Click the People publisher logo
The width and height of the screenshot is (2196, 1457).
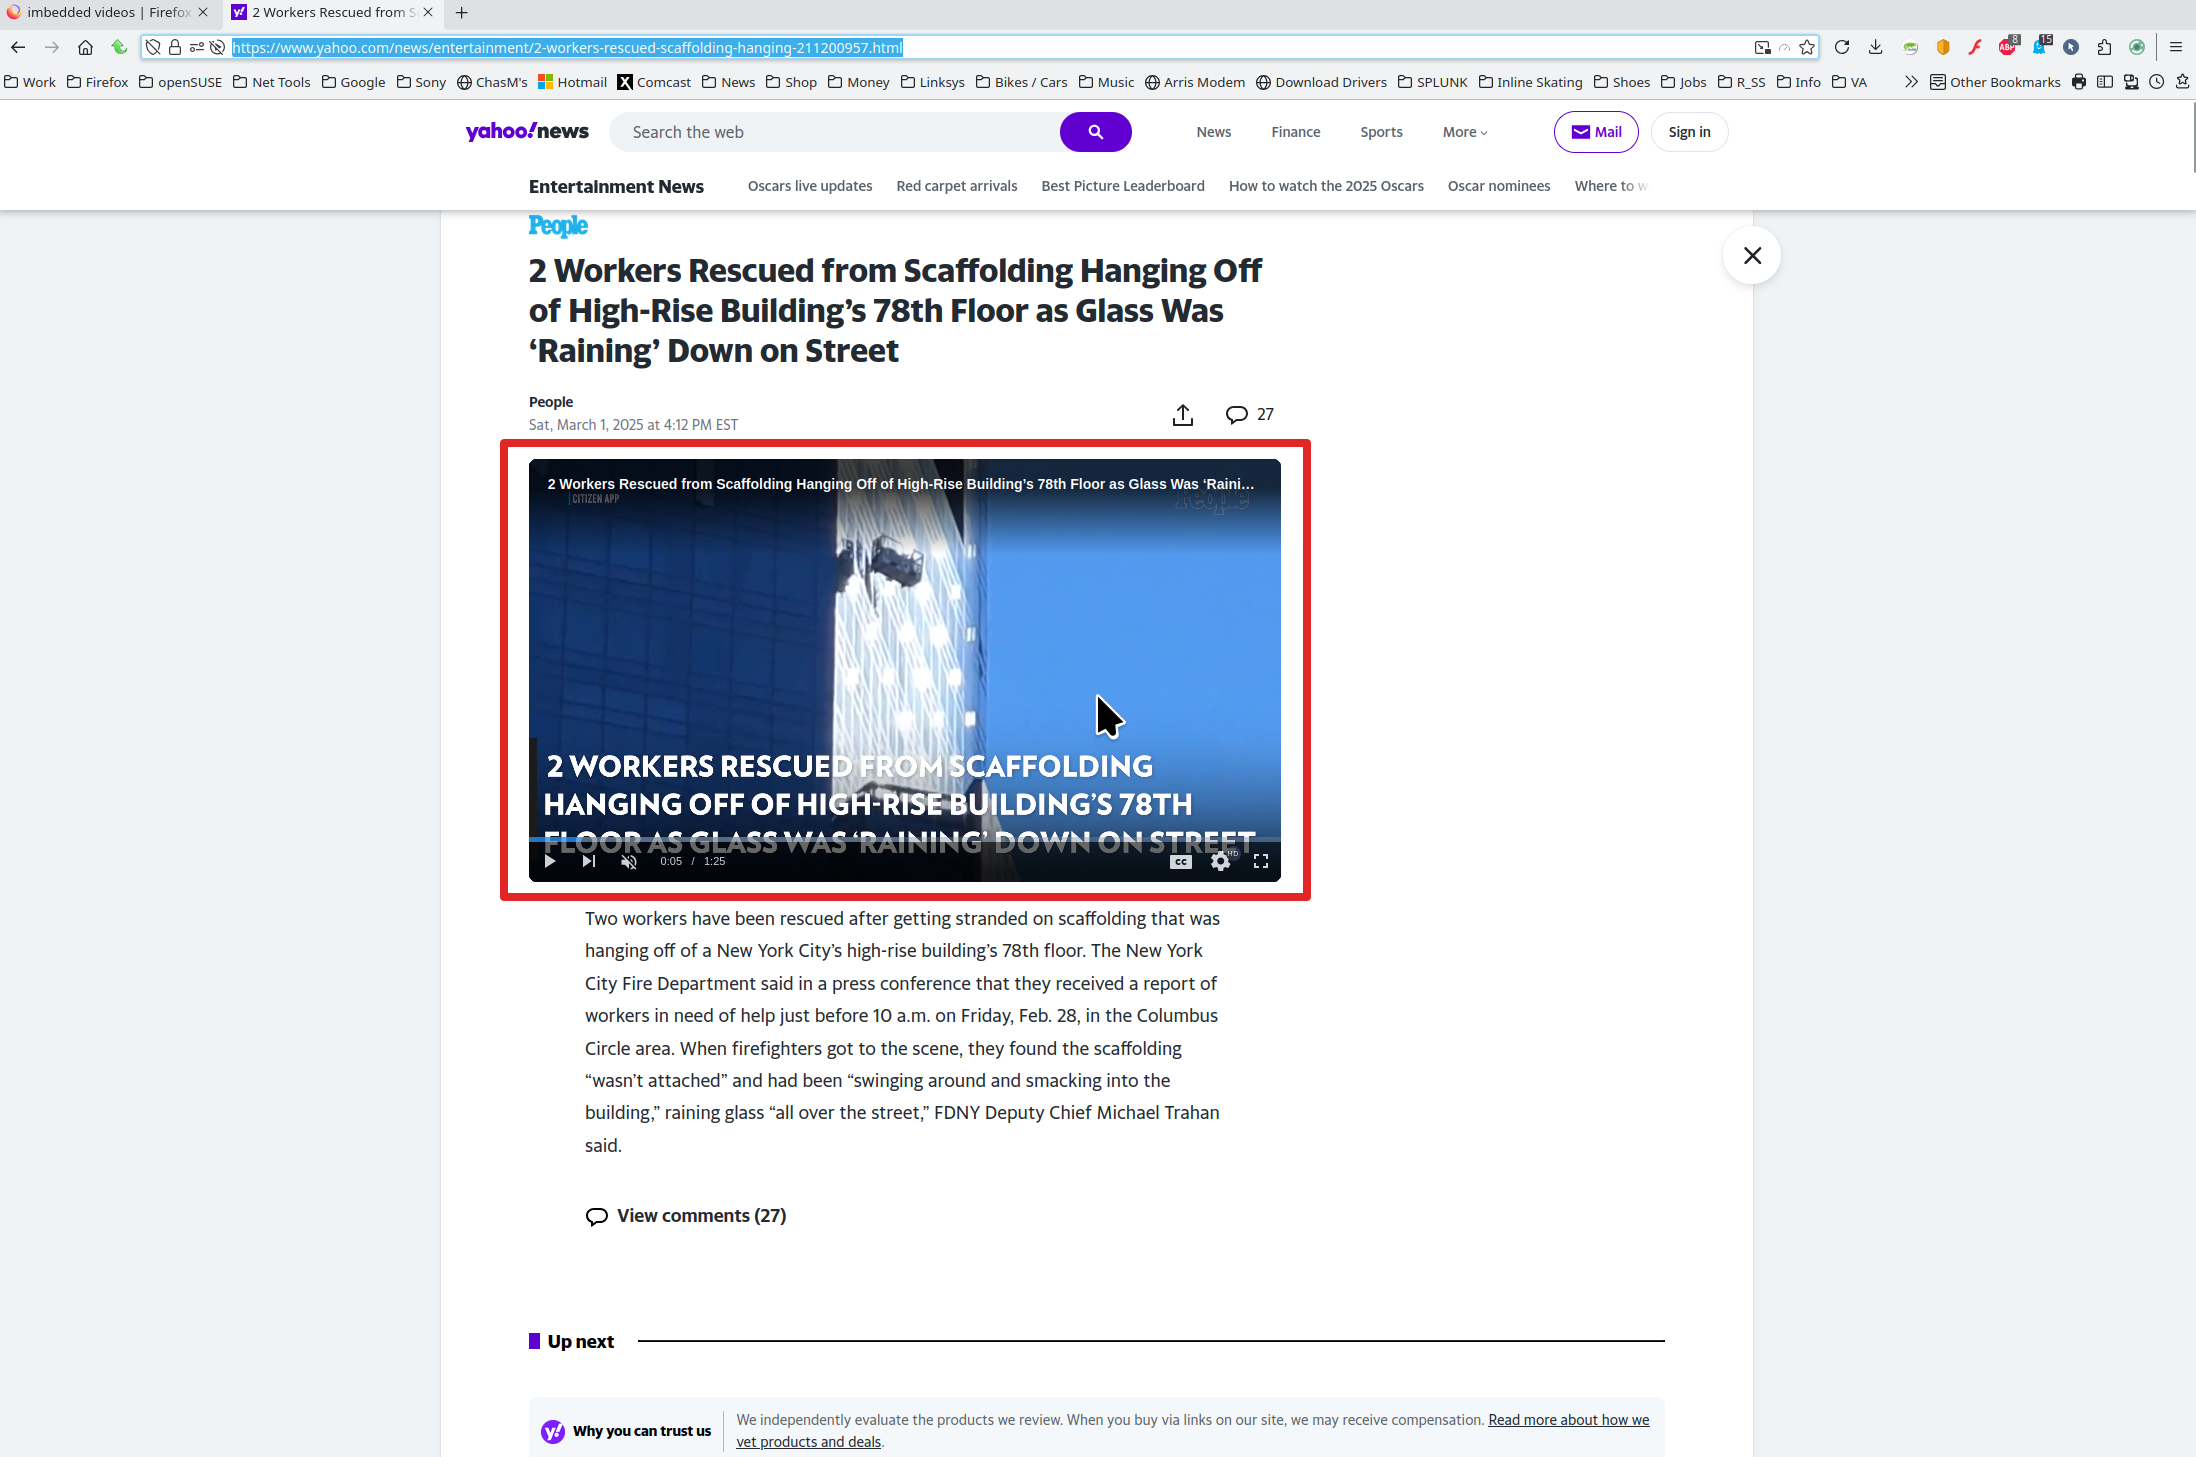(x=558, y=226)
